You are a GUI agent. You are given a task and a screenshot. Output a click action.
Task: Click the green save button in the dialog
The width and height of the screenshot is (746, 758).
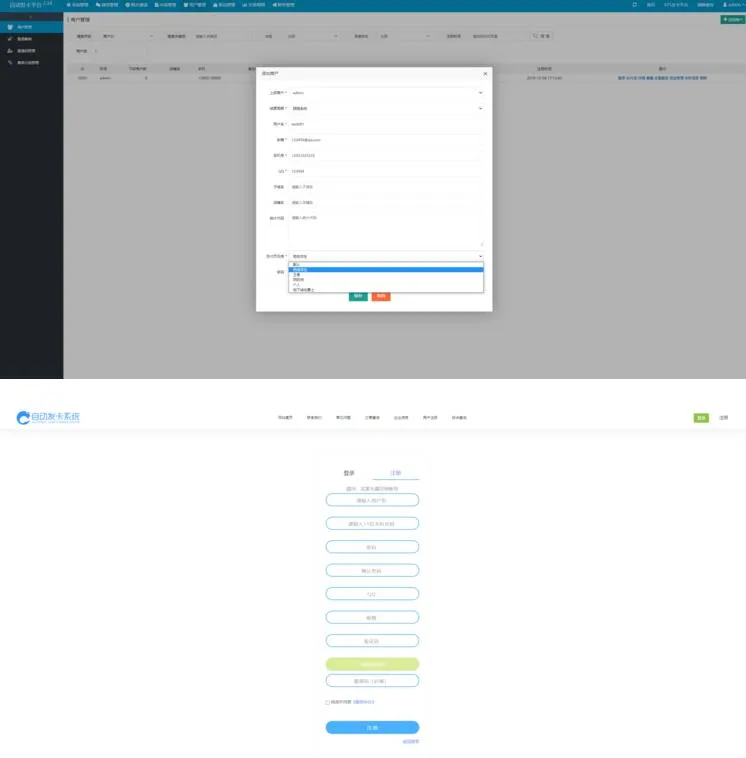[358, 296]
